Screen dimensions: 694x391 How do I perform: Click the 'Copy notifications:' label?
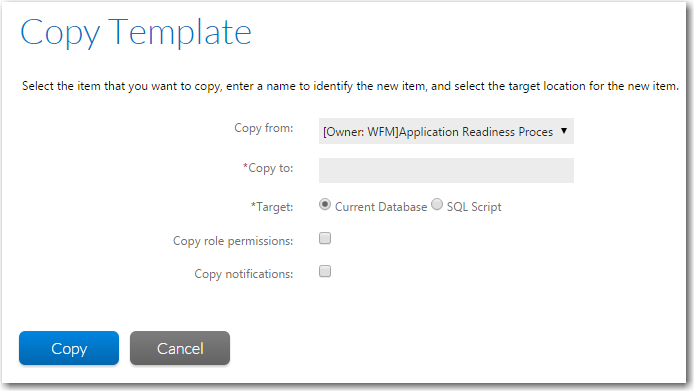pos(244,274)
